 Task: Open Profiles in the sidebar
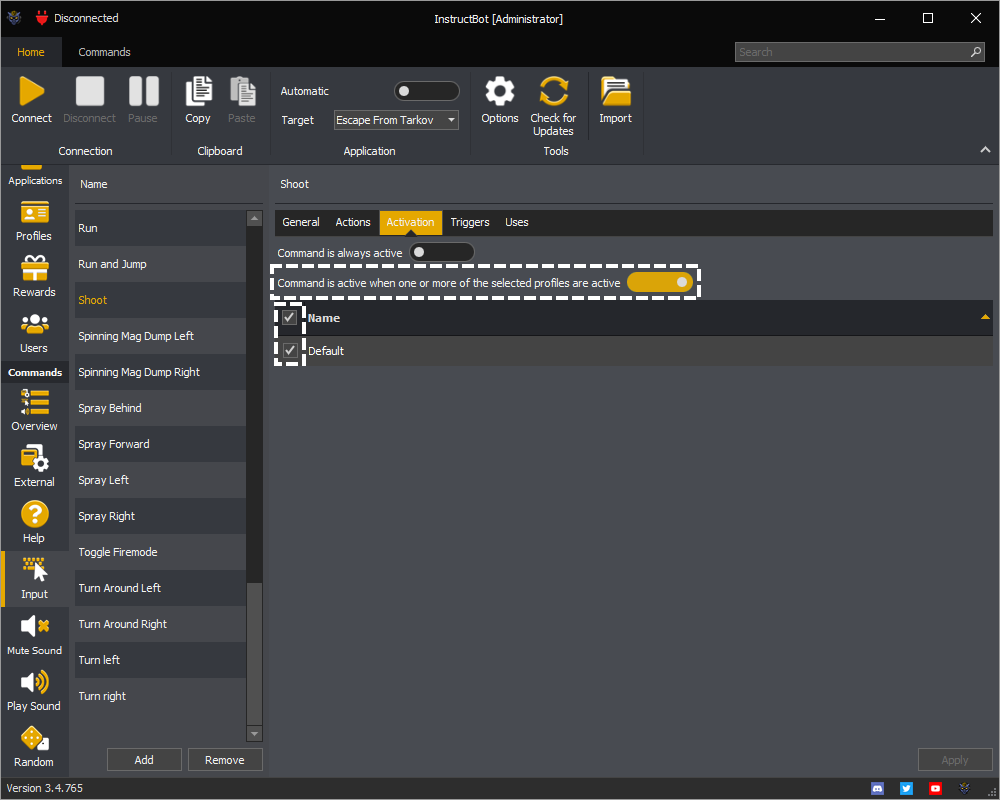point(34,221)
